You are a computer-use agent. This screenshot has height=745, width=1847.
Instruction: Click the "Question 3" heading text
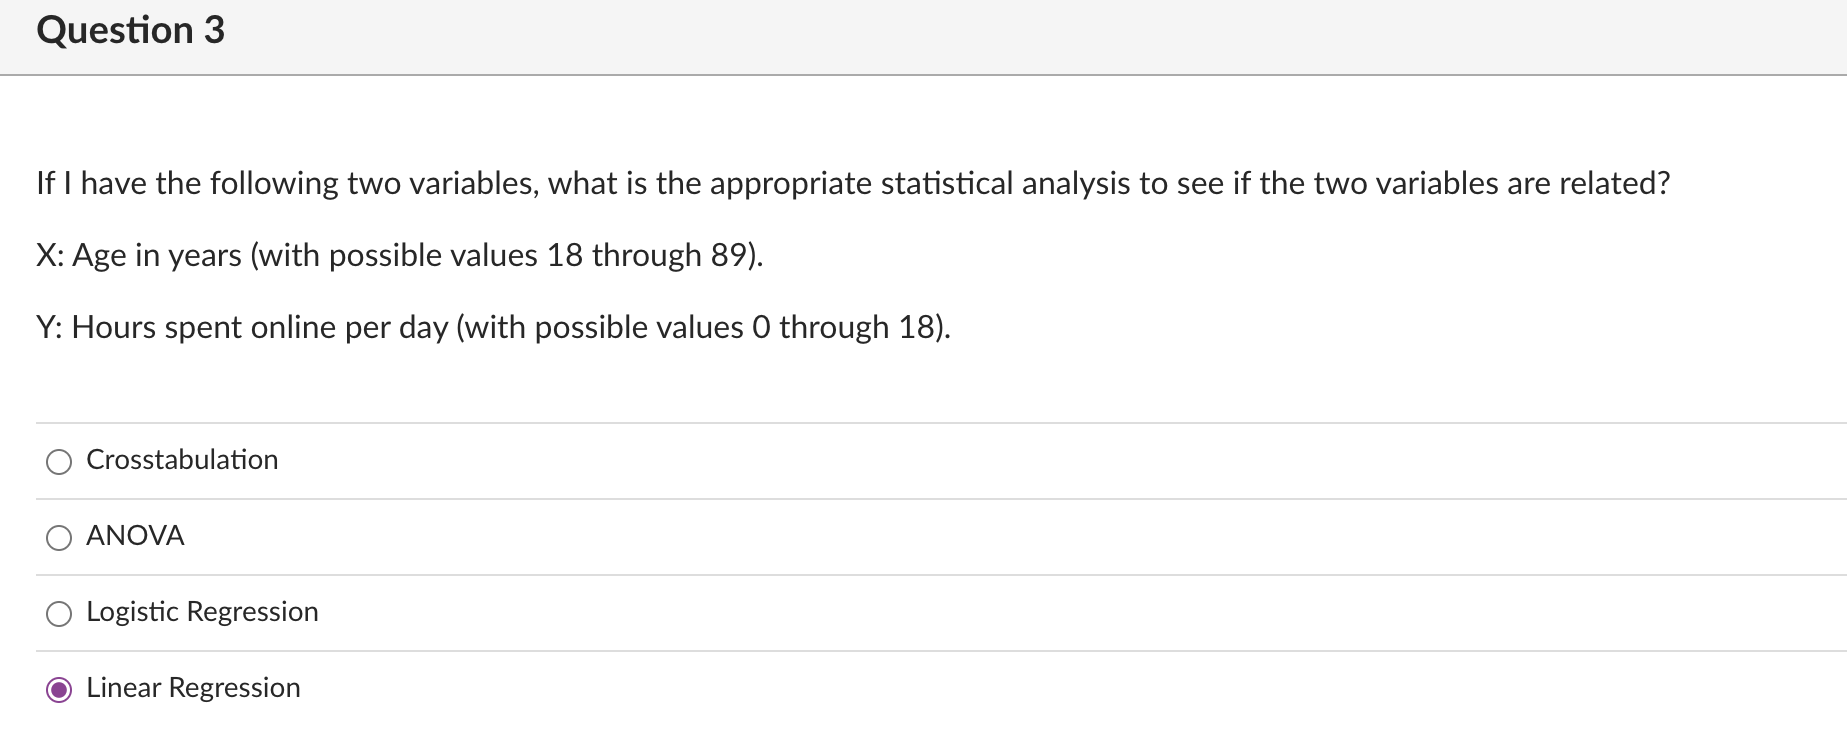tap(130, 30)
